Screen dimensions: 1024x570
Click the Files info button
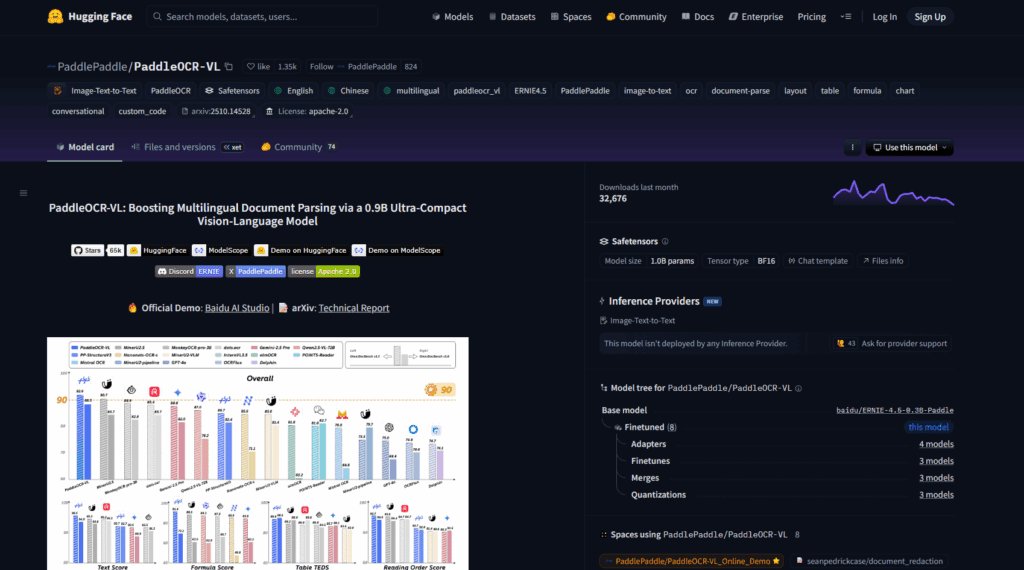pos(883,261)
